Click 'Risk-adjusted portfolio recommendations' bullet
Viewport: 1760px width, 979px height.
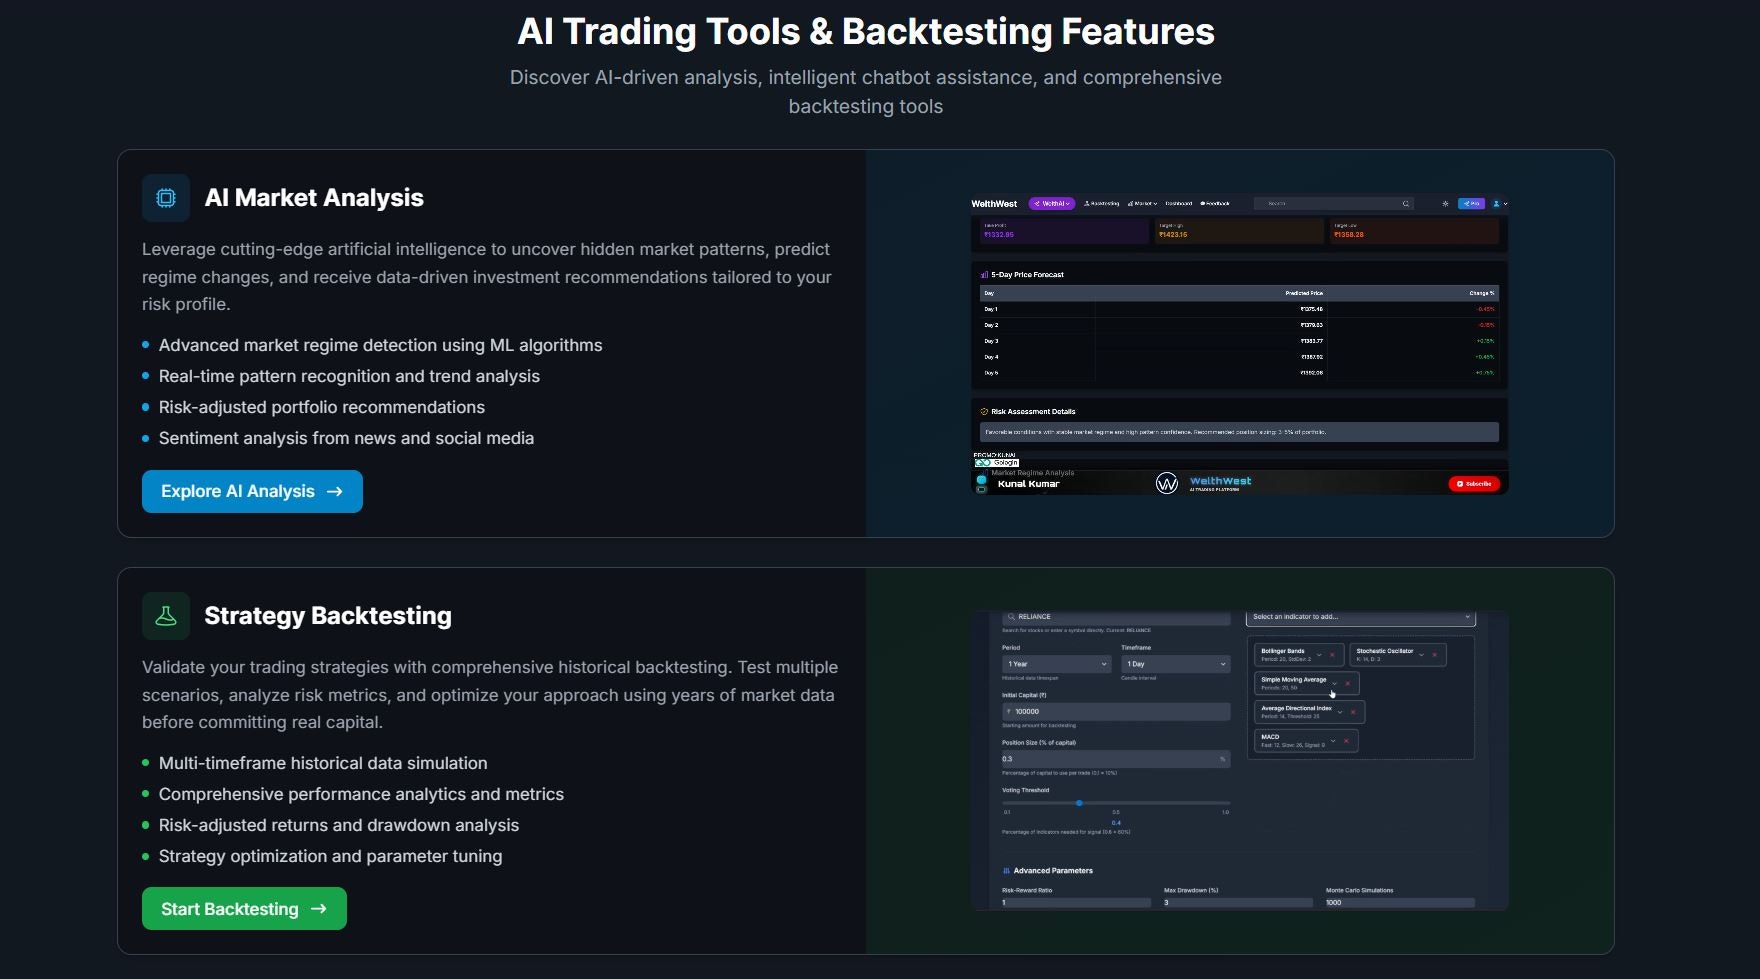click(x=322, y=407)
